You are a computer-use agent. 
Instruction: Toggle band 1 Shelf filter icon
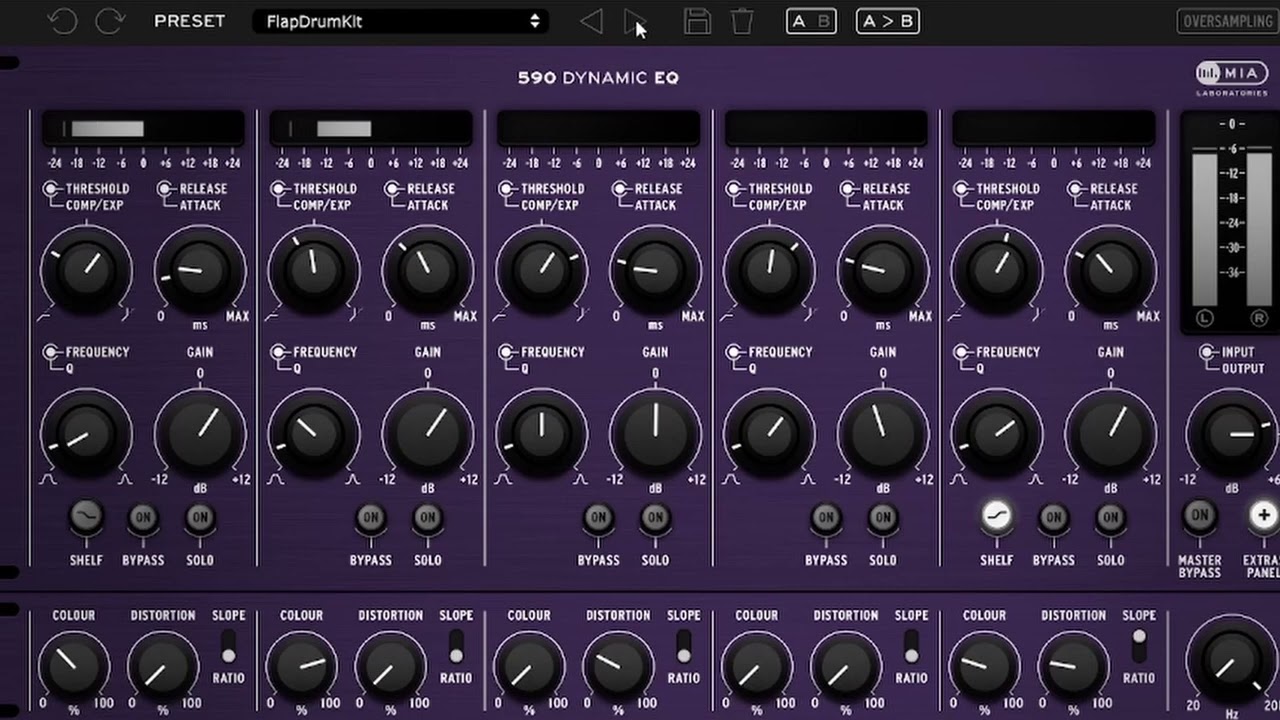click(86, 517)
